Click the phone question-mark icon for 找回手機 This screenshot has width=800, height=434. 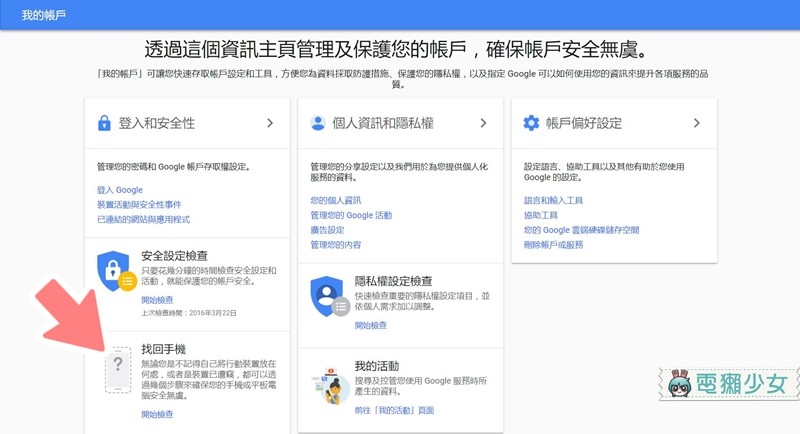point(118,370)
